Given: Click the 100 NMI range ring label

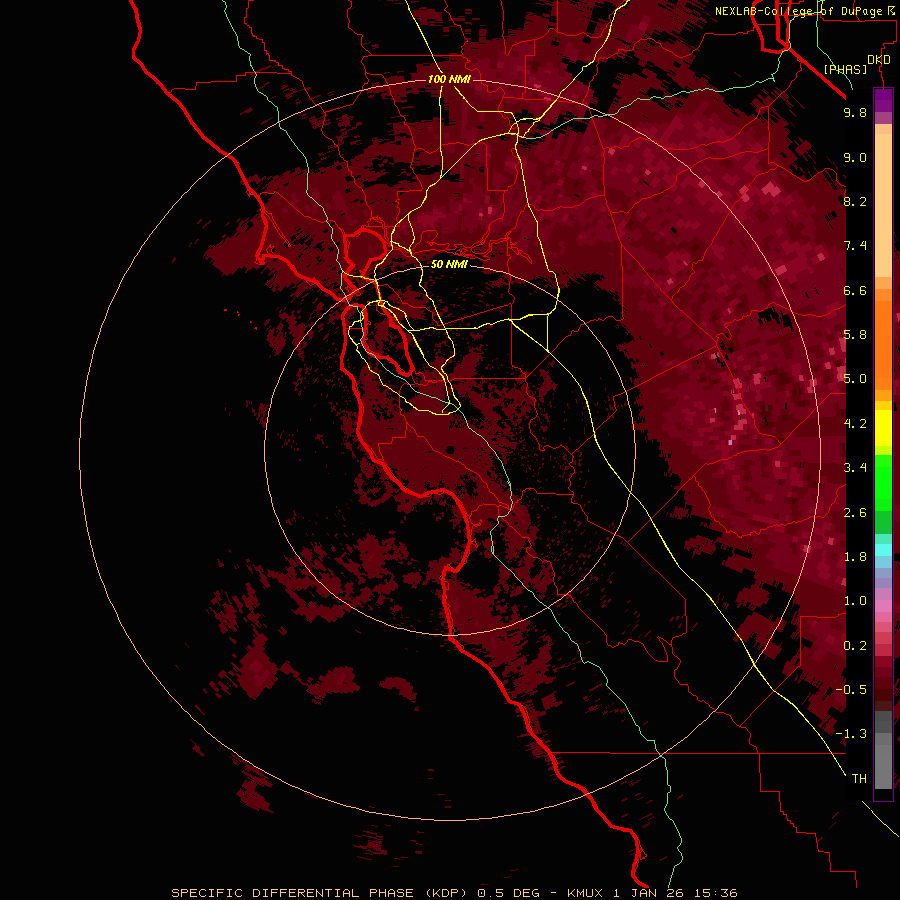Looking at the screenshot, I should (449, 79).
